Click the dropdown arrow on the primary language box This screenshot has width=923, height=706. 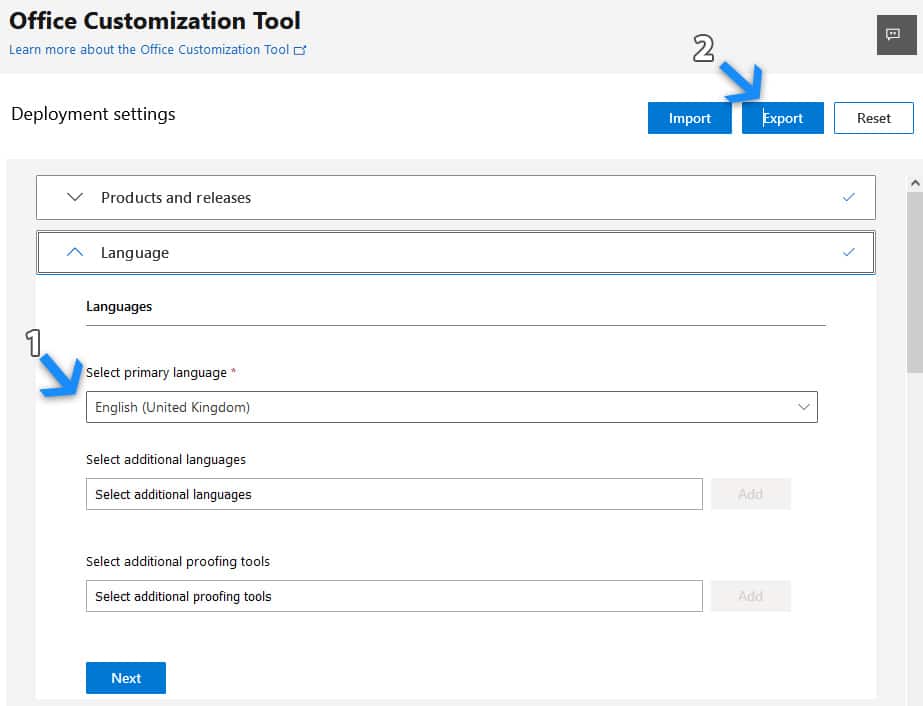pyautogui.click(x=803, y=406)
